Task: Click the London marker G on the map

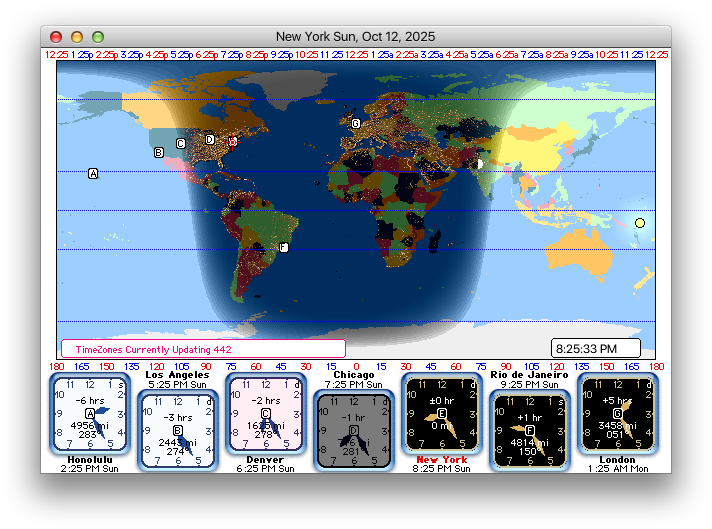Action: (355, 124)
